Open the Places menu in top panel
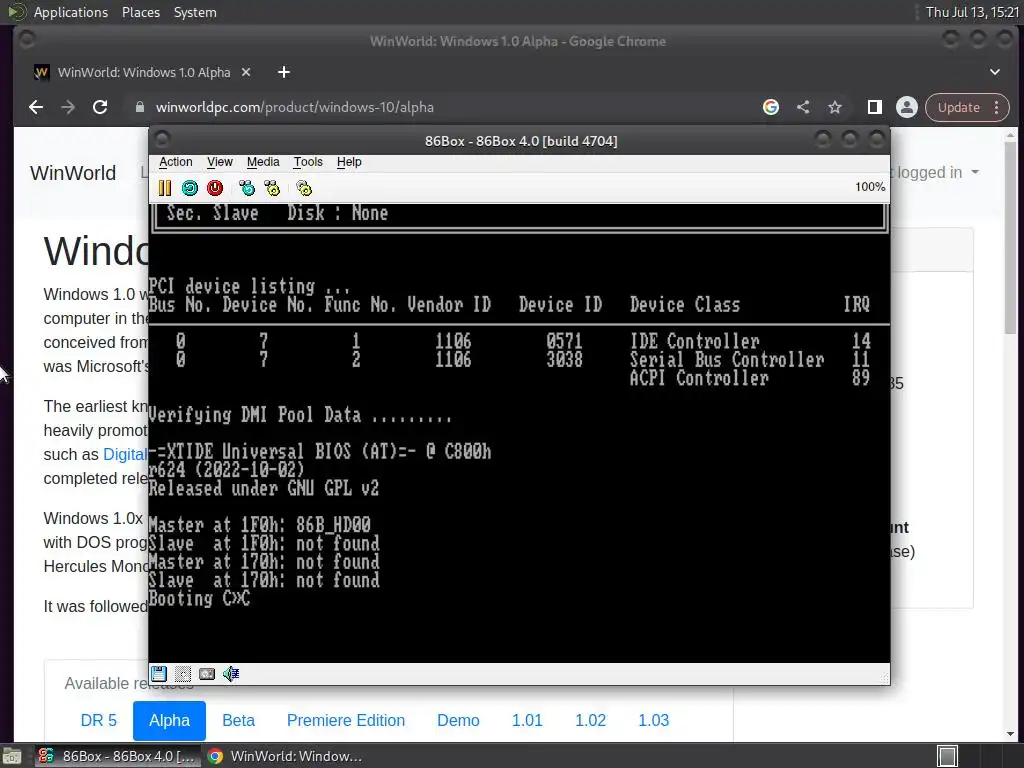Viewport: 1024px width, 768px height. pyautogui.click(x=140, y=12)
